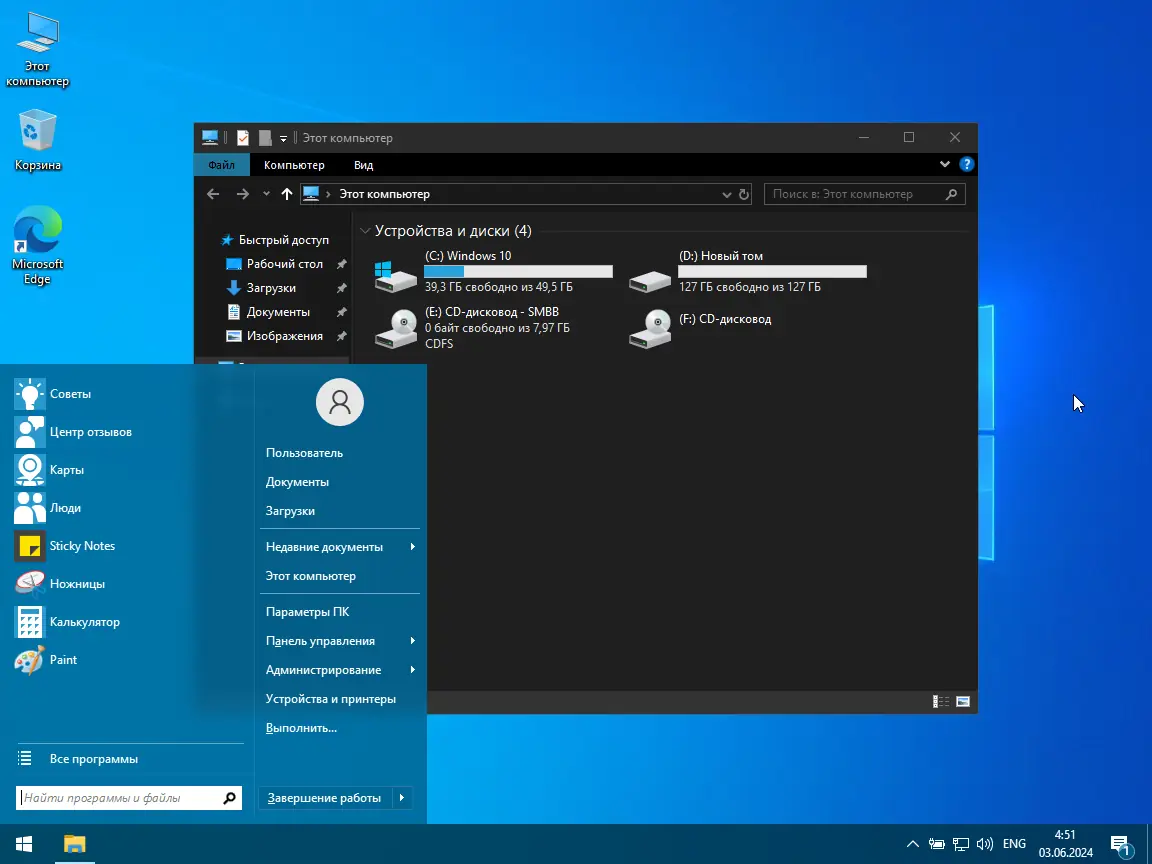This screenshot has height=864, width=1152.
Task: Click the help question mark icon
Action: click(x=966, y=165)
